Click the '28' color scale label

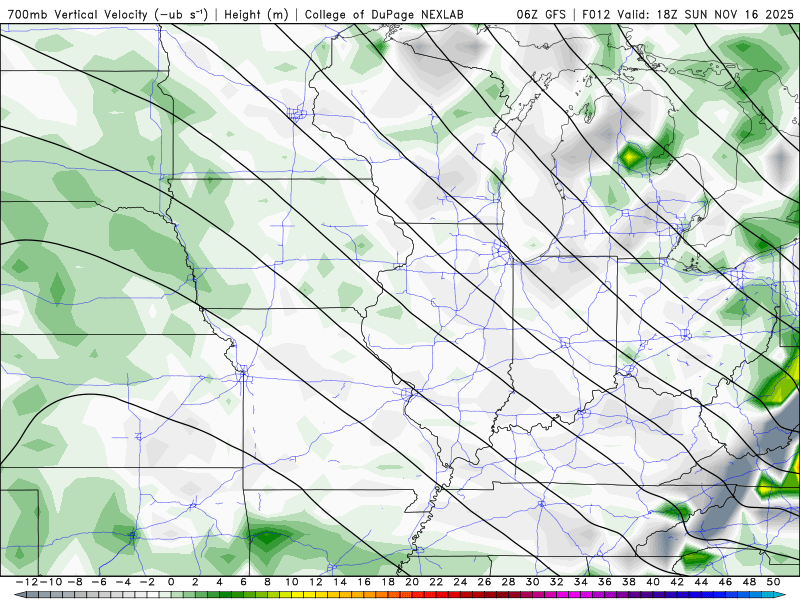(508, 582)
